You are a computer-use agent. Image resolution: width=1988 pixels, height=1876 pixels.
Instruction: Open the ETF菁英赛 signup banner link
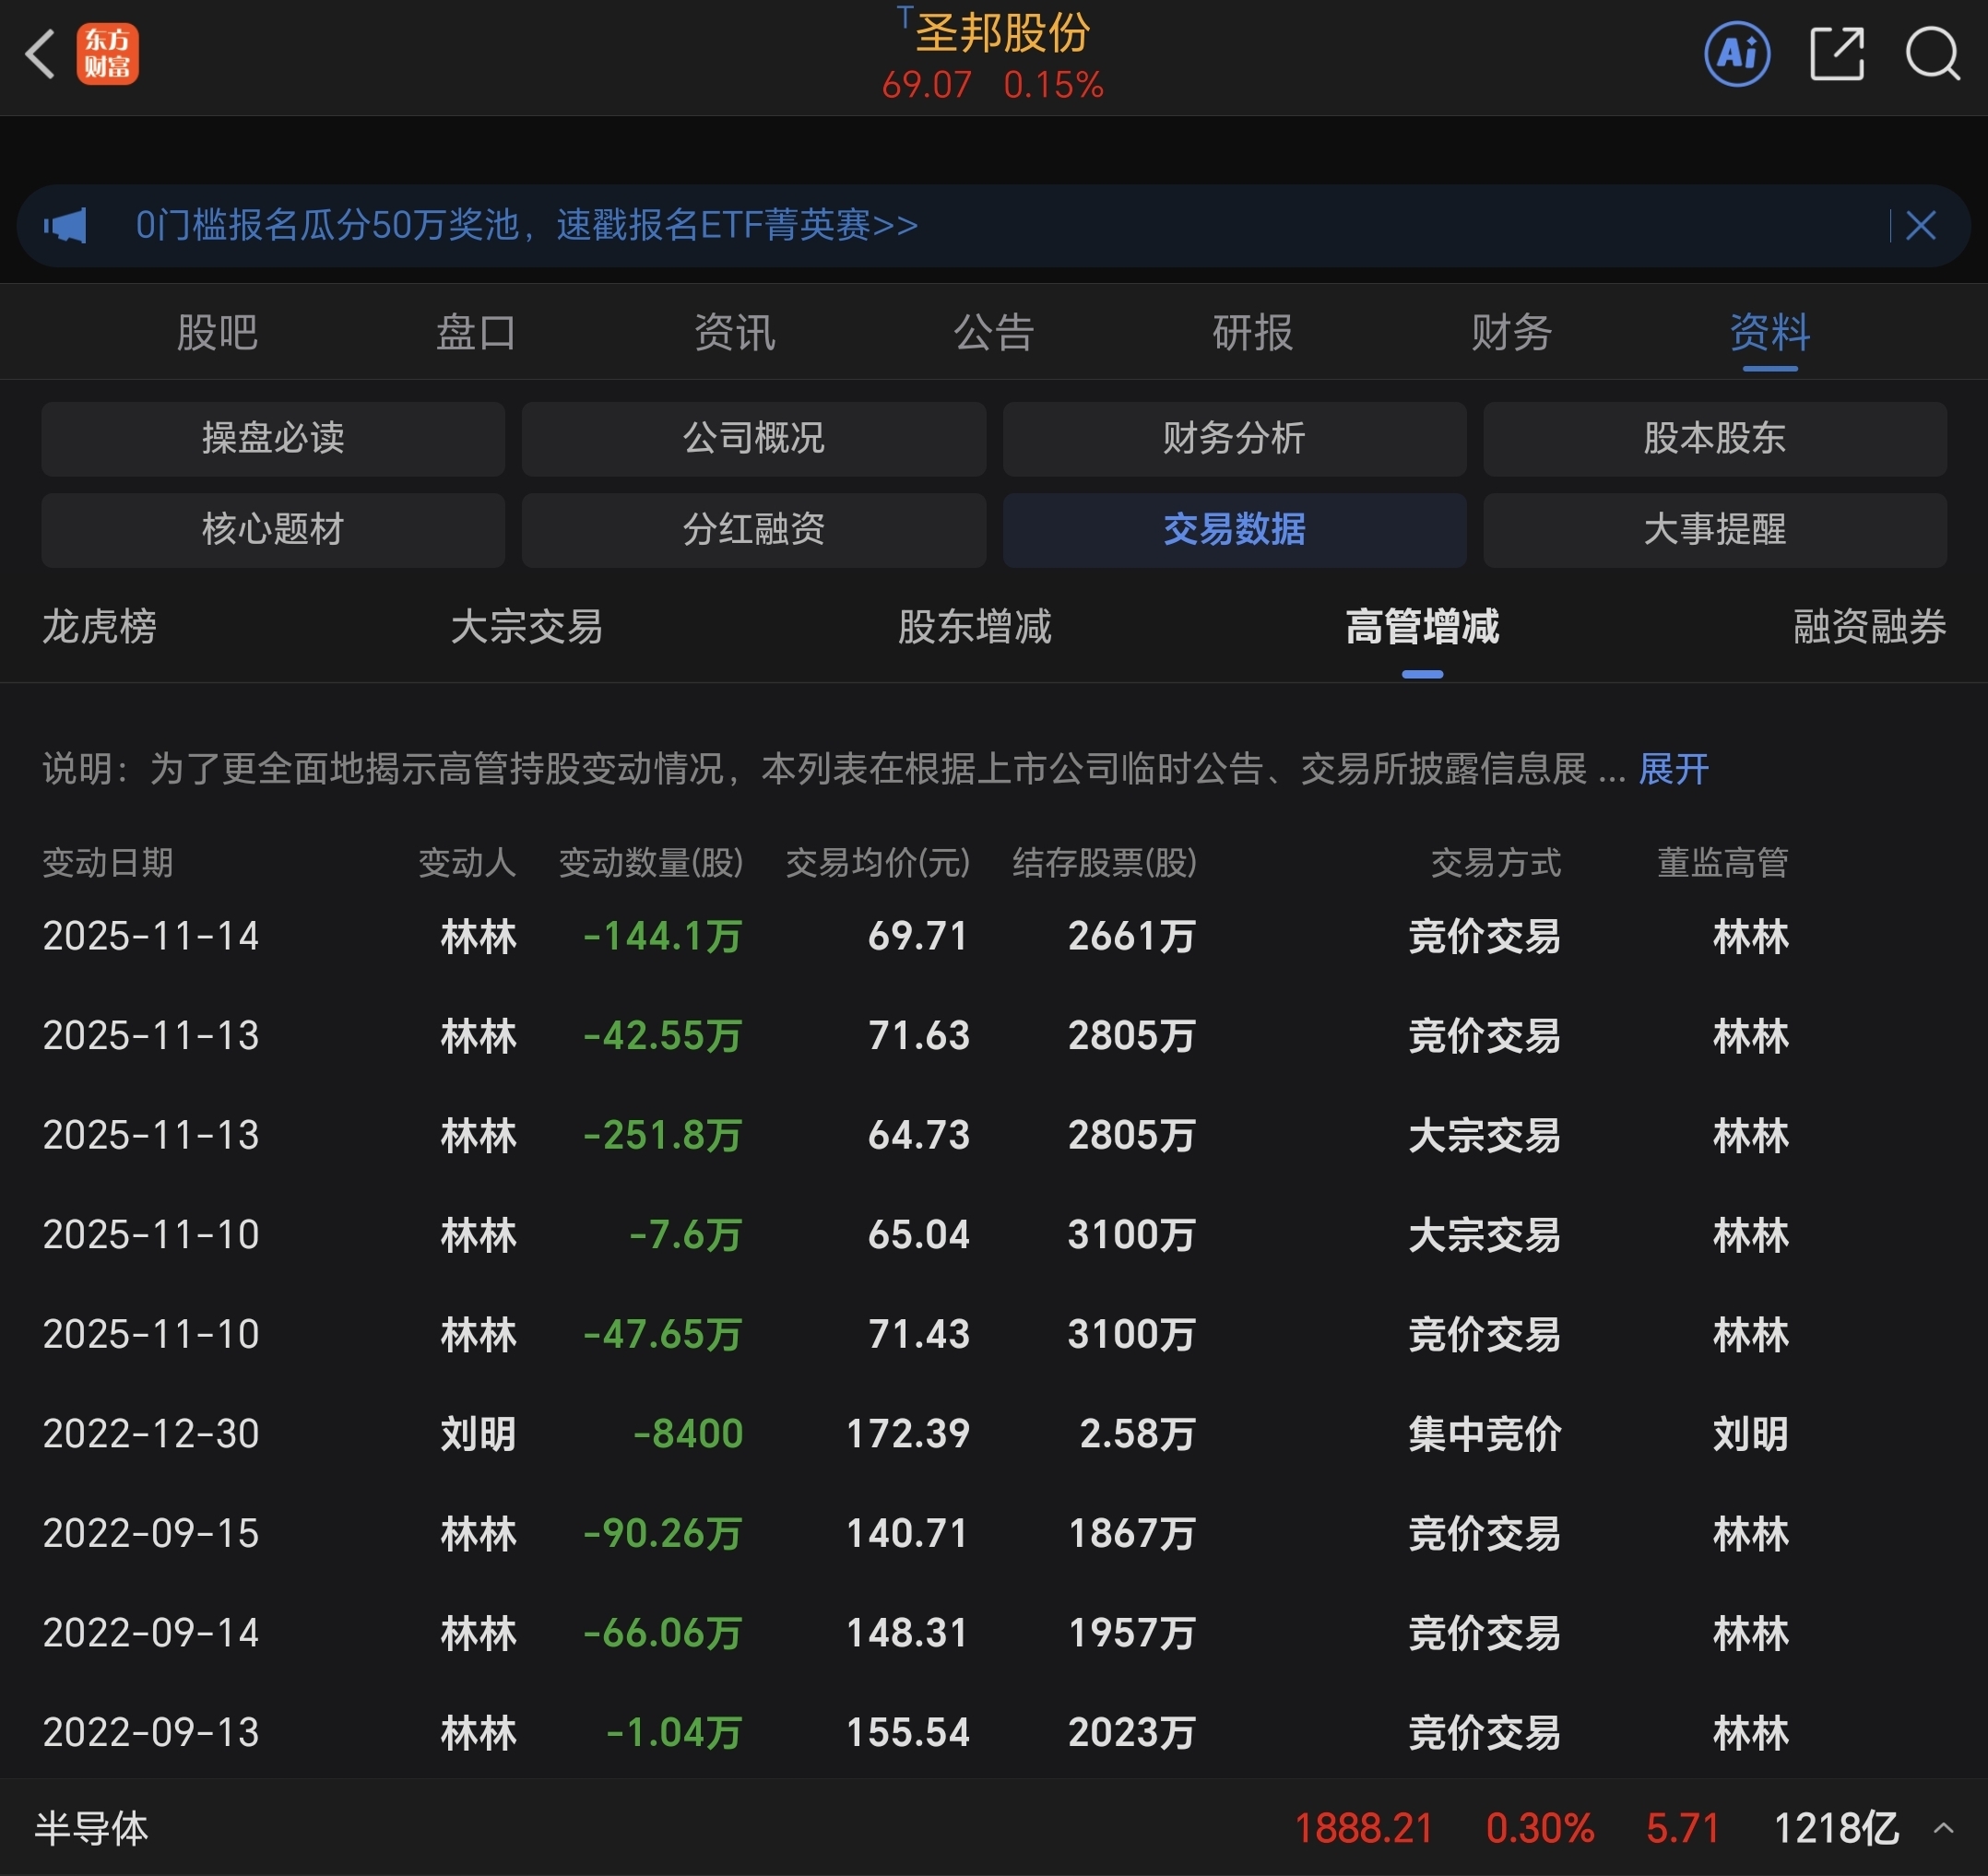pos(527,225)
